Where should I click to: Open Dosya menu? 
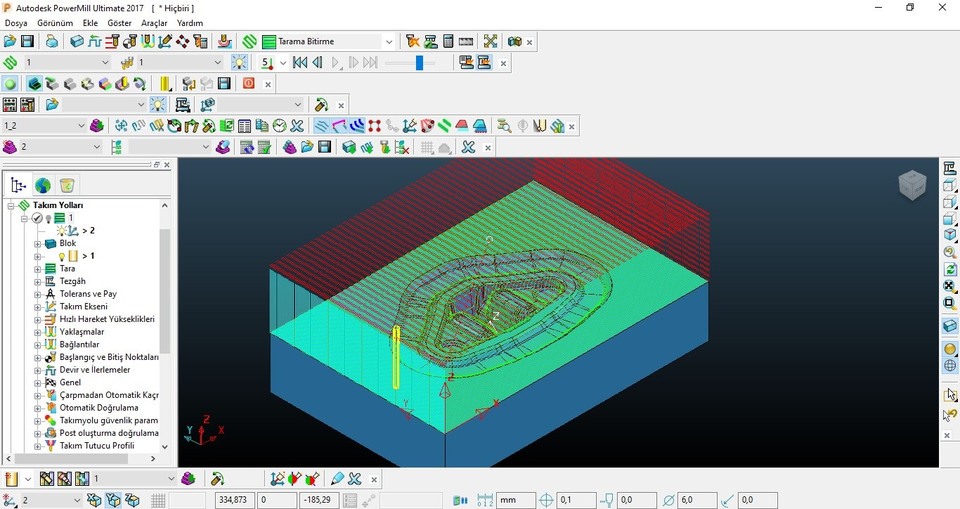tap(16, 23)
